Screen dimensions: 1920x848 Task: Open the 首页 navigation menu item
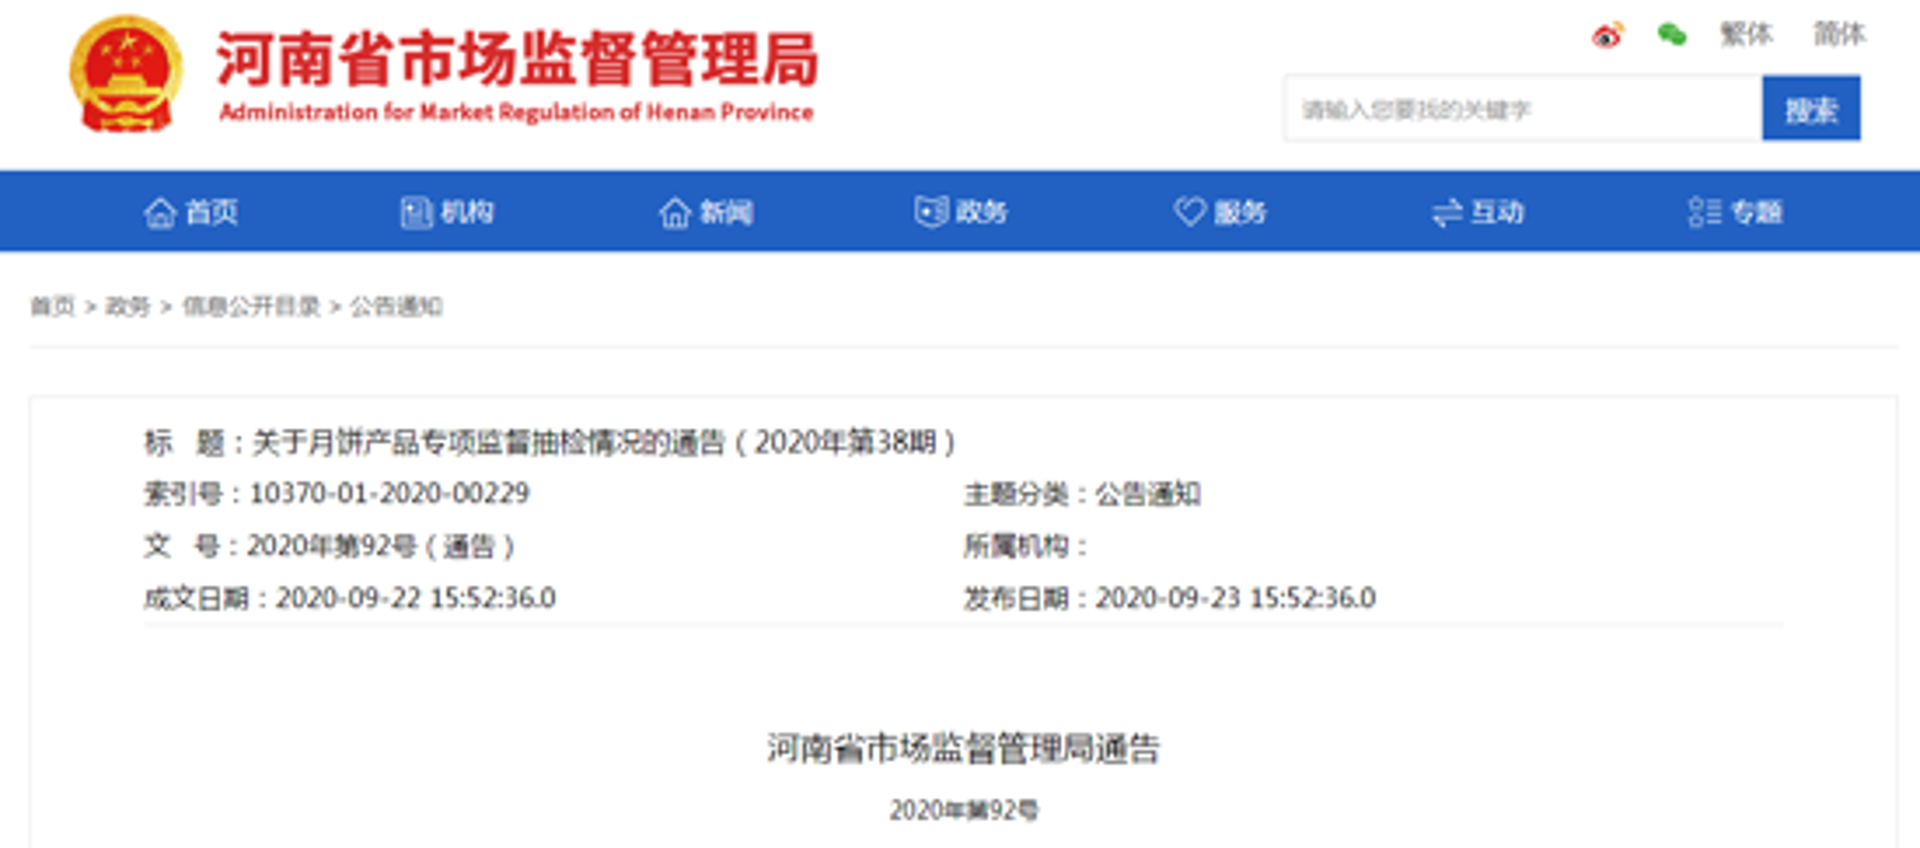(191, 212)
